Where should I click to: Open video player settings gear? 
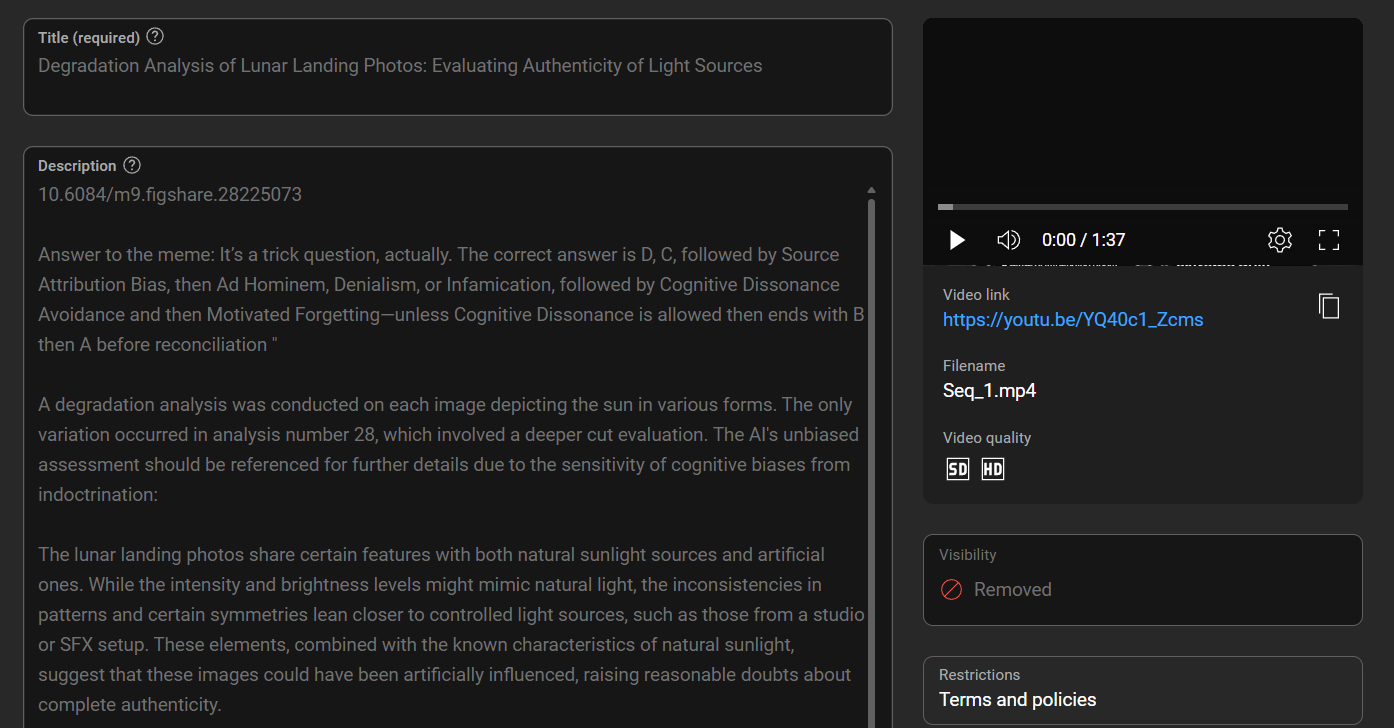(1279, 240)
